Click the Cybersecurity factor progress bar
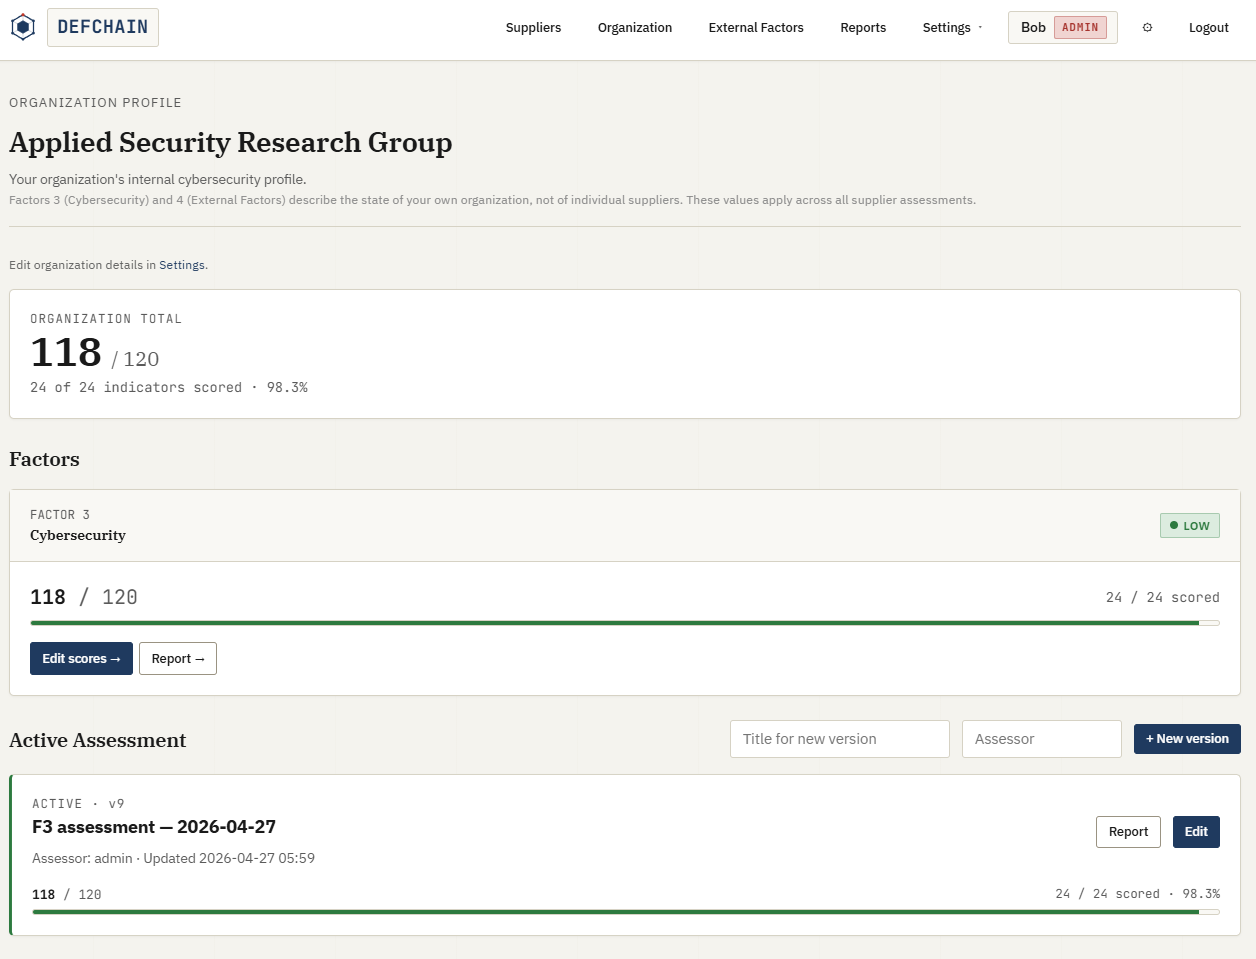Image resolution: width=1256 pixels, height=959 pixels. 625,623
